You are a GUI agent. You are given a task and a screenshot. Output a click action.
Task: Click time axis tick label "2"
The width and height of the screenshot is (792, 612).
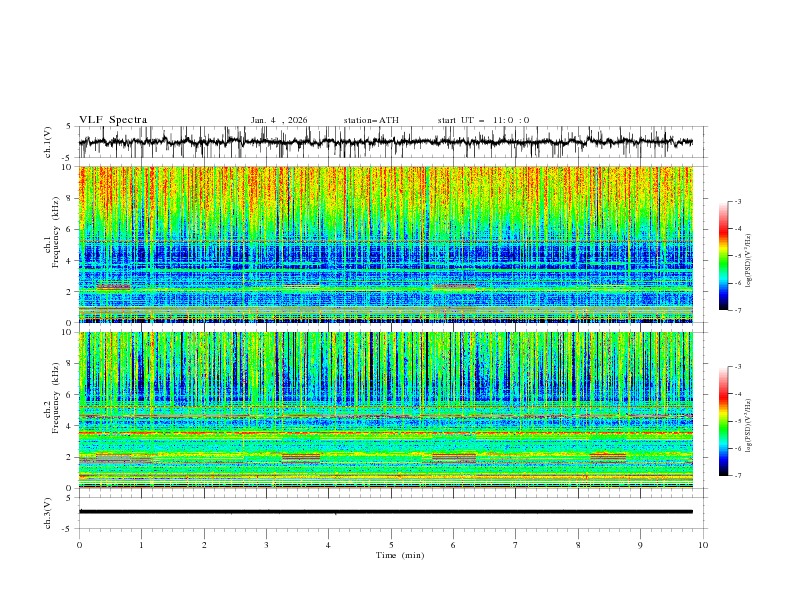pyautogui.click(x=204, y=545)
